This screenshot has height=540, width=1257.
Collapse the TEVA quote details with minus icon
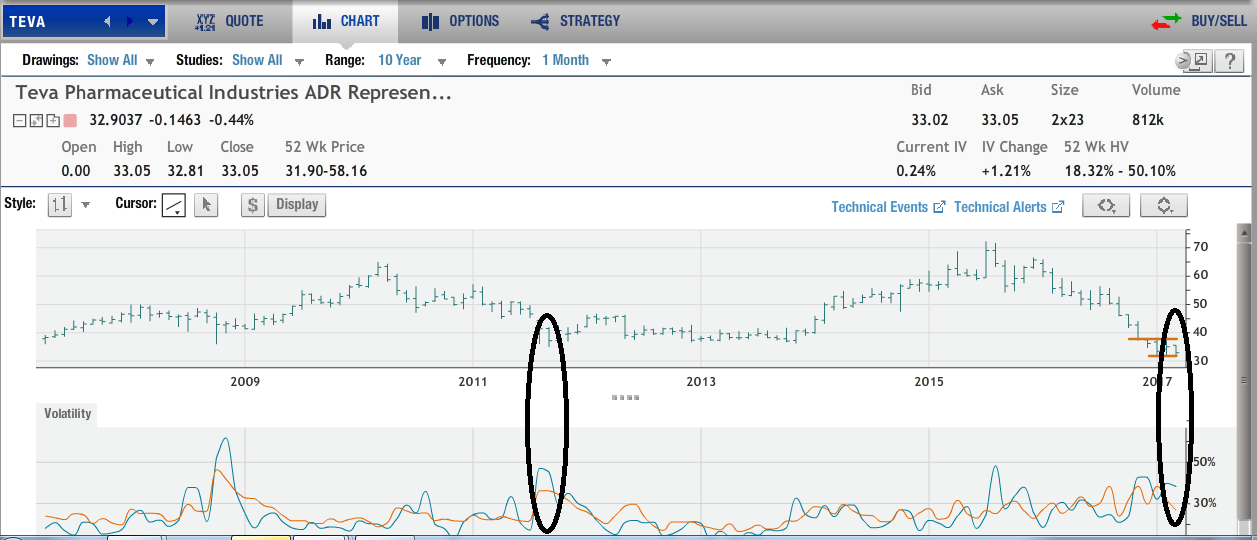click(20, 121)
